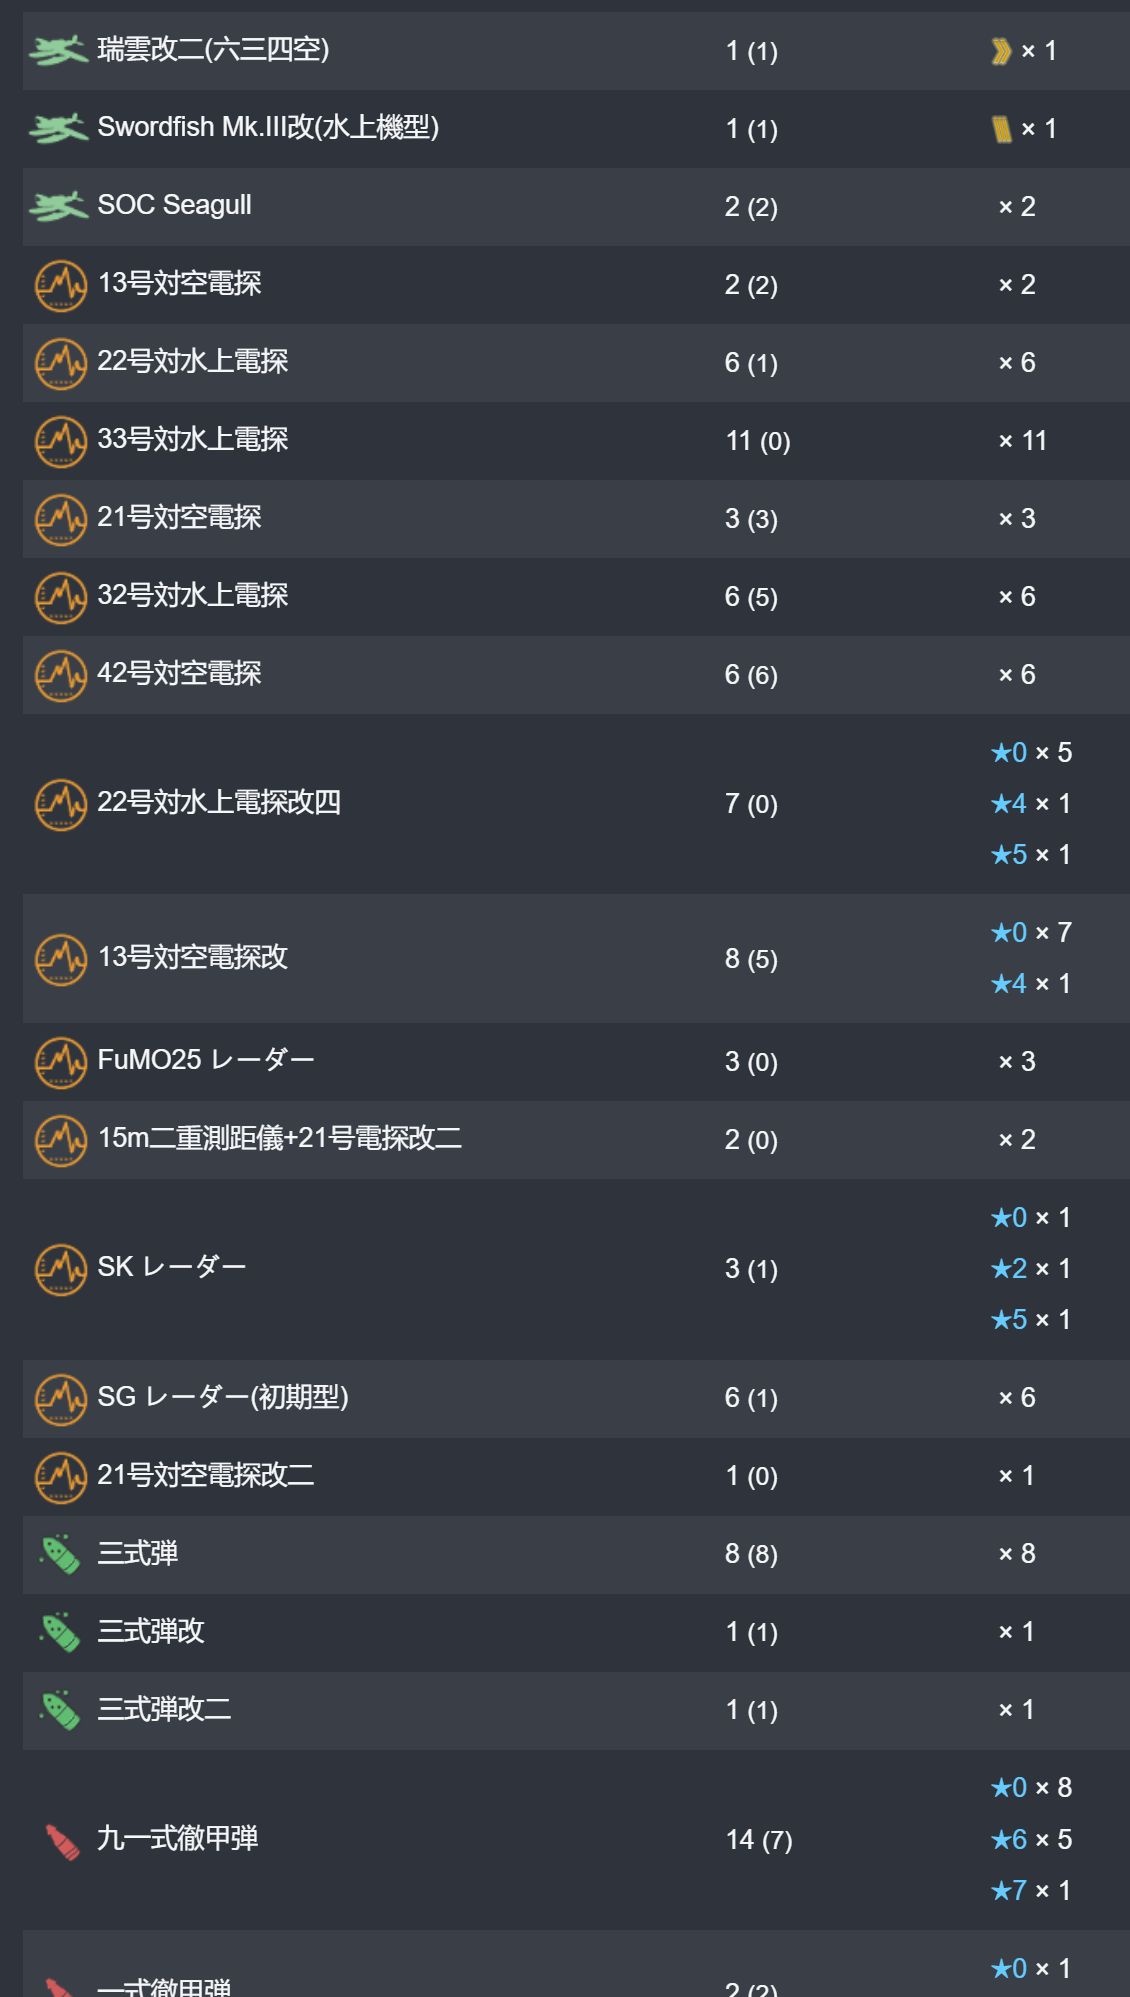Click the seaplane icon next to SOC Seagull
This screenshot has height=1997, width=1130.
pyautogui.click(x=59, y=206)
